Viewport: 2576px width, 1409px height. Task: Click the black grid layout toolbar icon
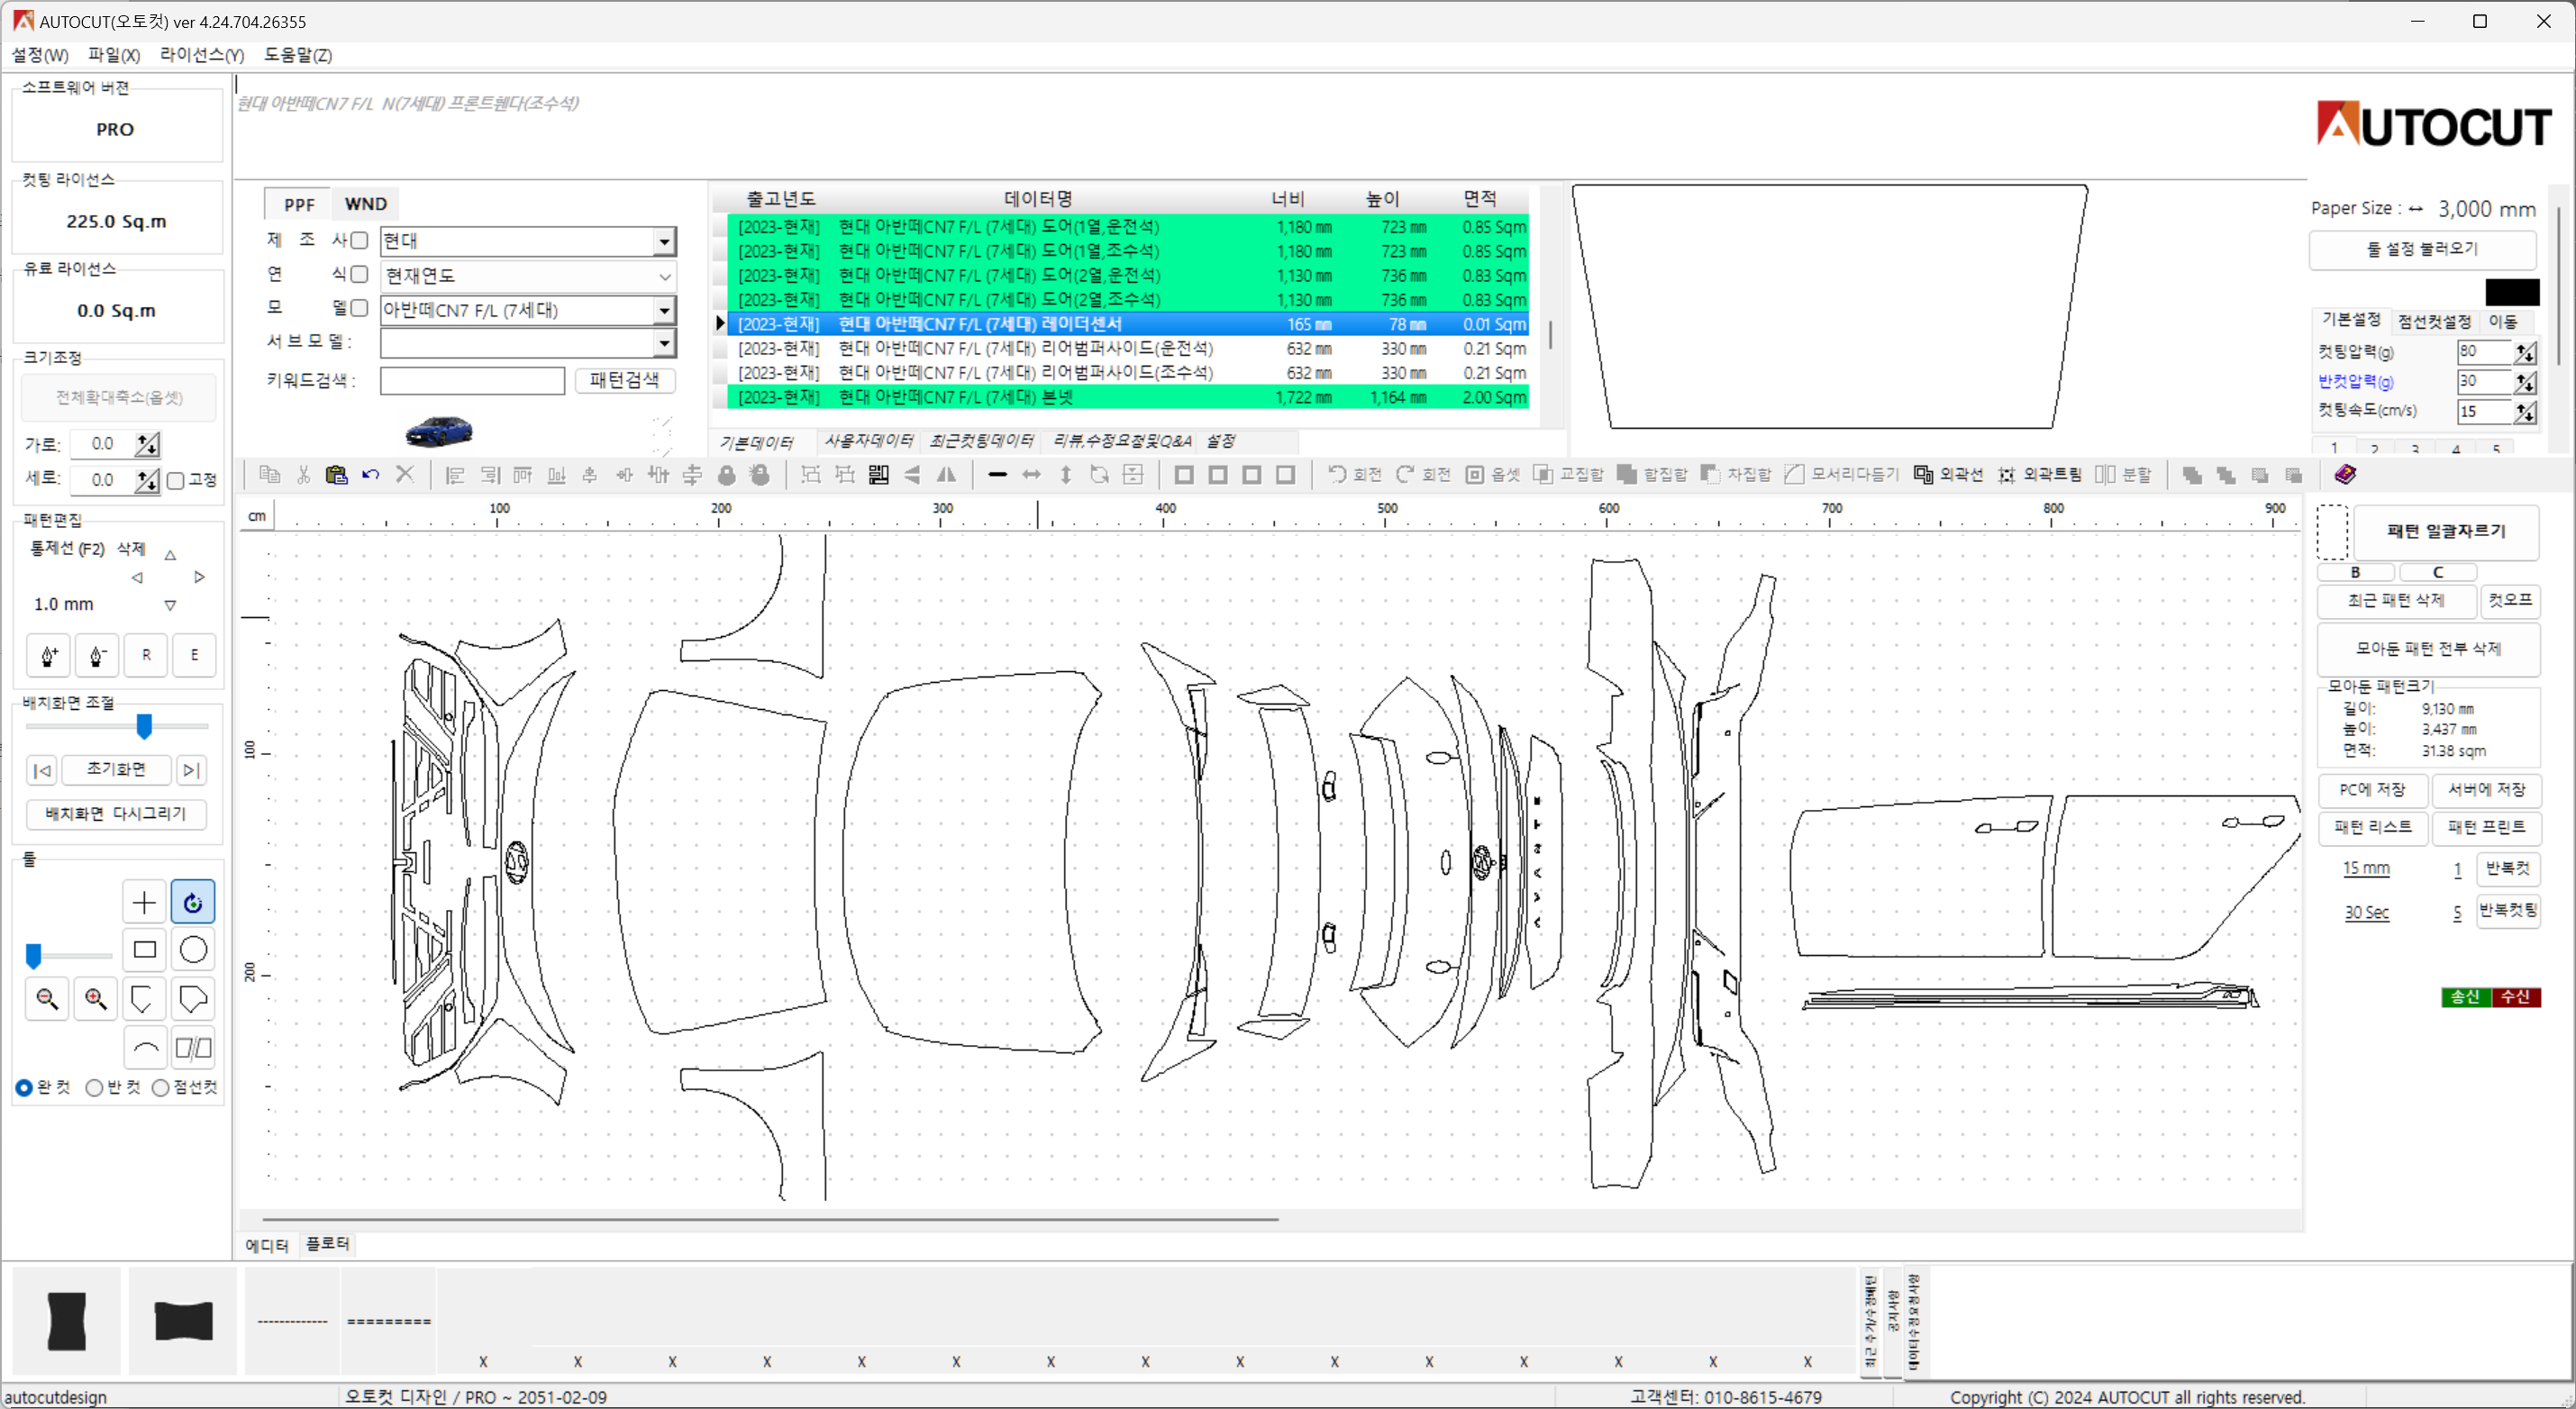(878, 475)
